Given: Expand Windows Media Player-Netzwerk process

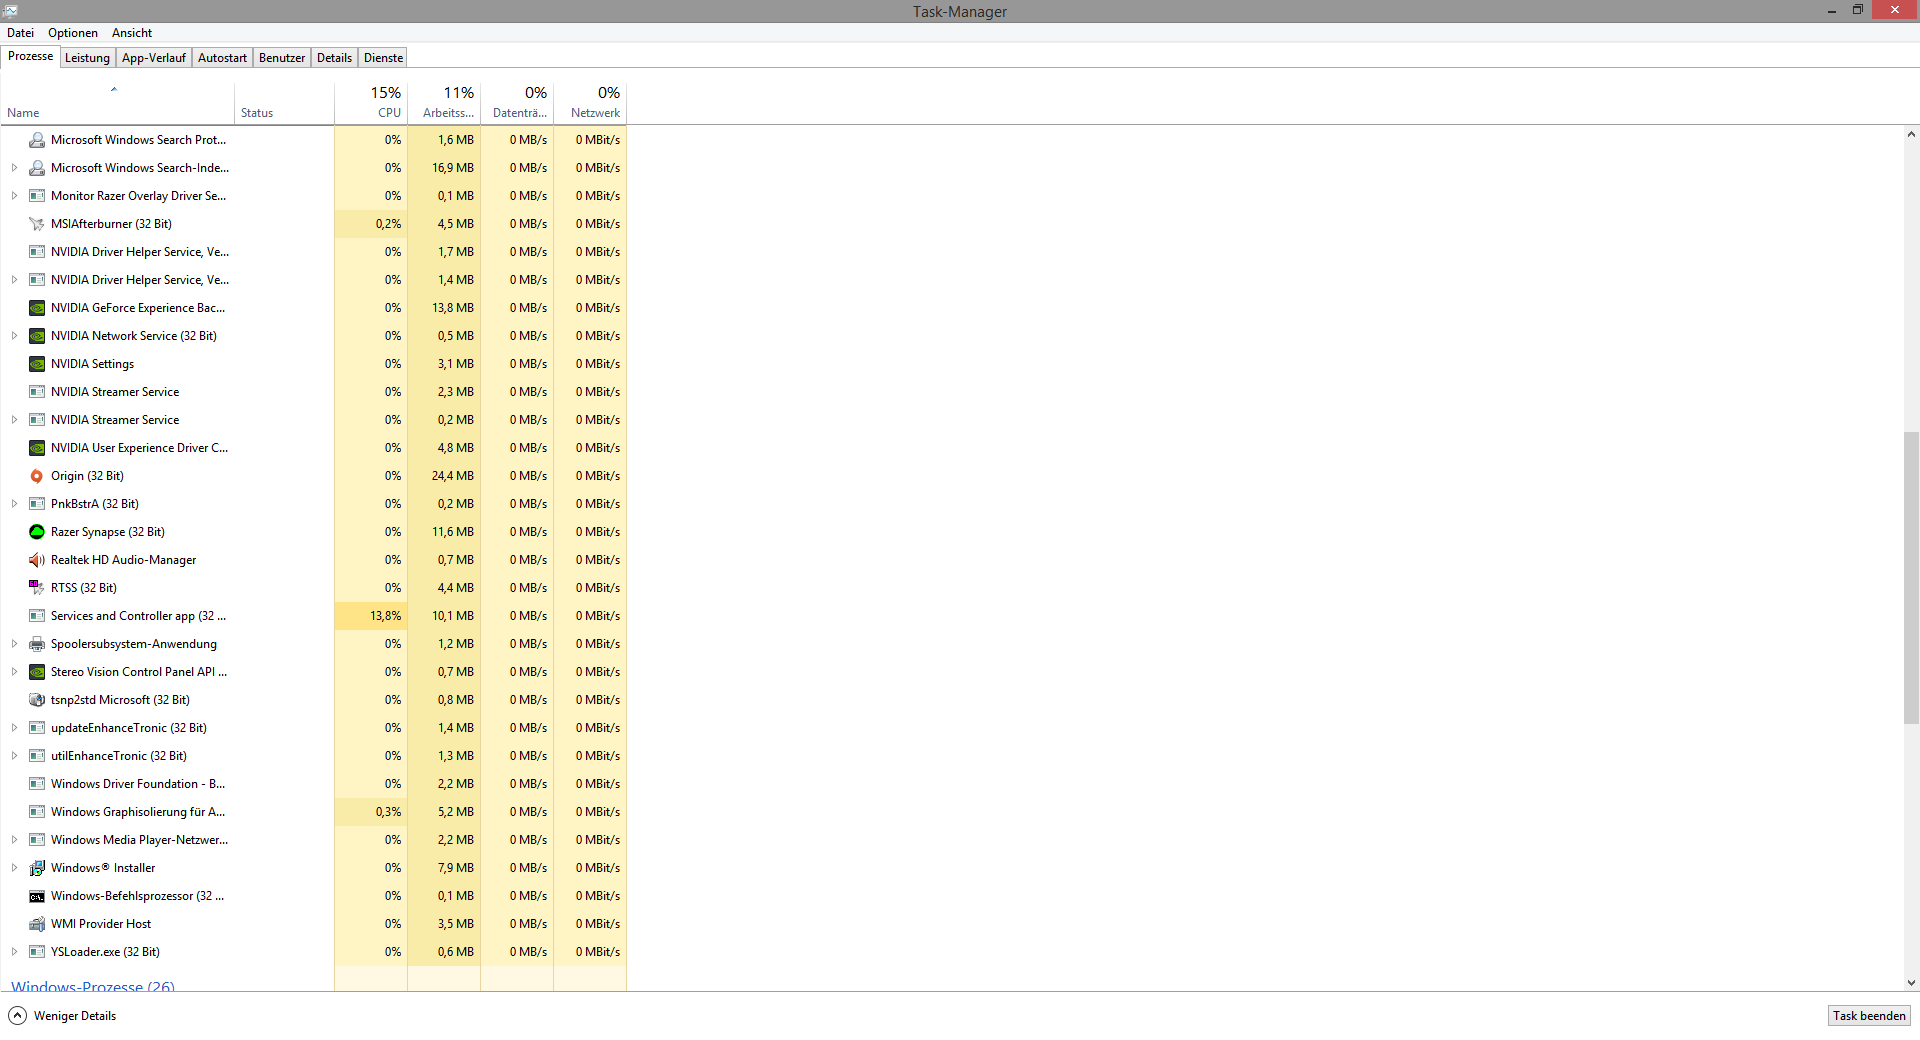Looking at the screenshot, I should (14, 840).
